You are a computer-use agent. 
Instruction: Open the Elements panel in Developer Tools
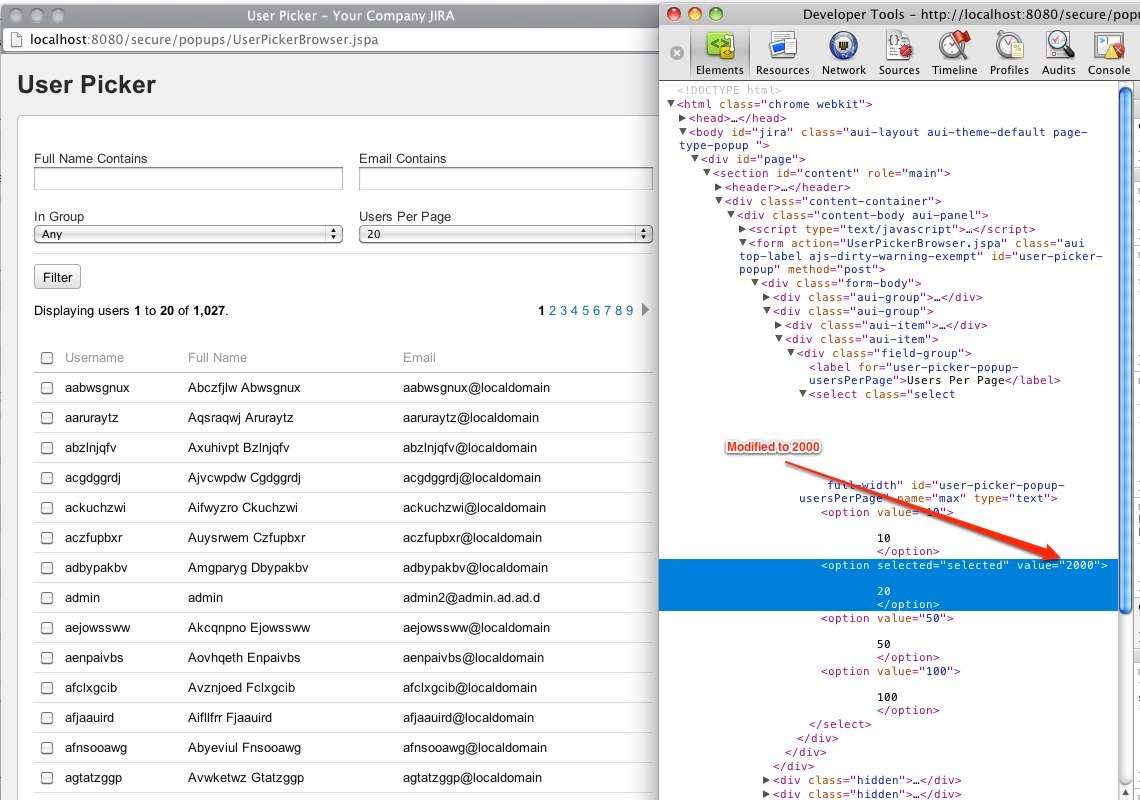point(719,53)
